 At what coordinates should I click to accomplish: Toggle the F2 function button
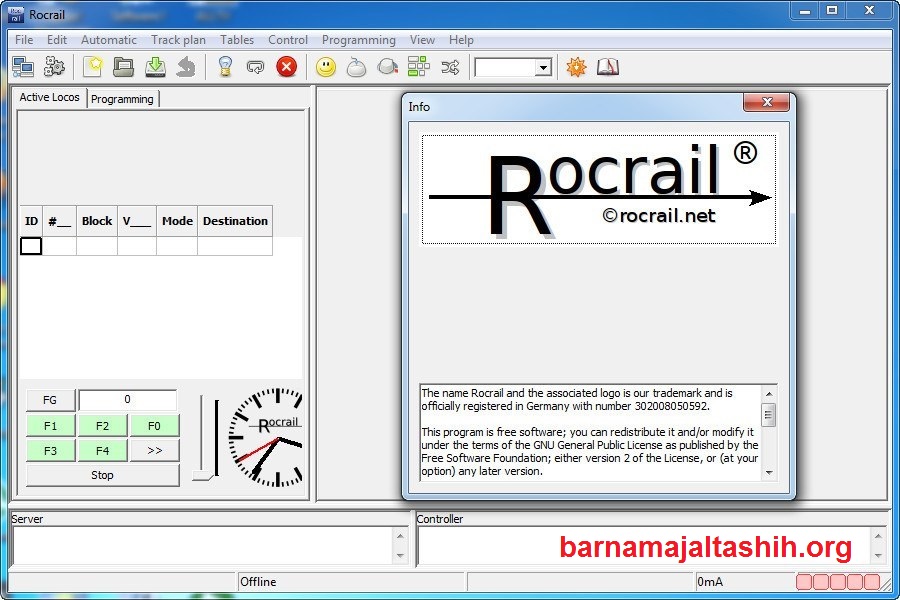(x=102, y=426)
